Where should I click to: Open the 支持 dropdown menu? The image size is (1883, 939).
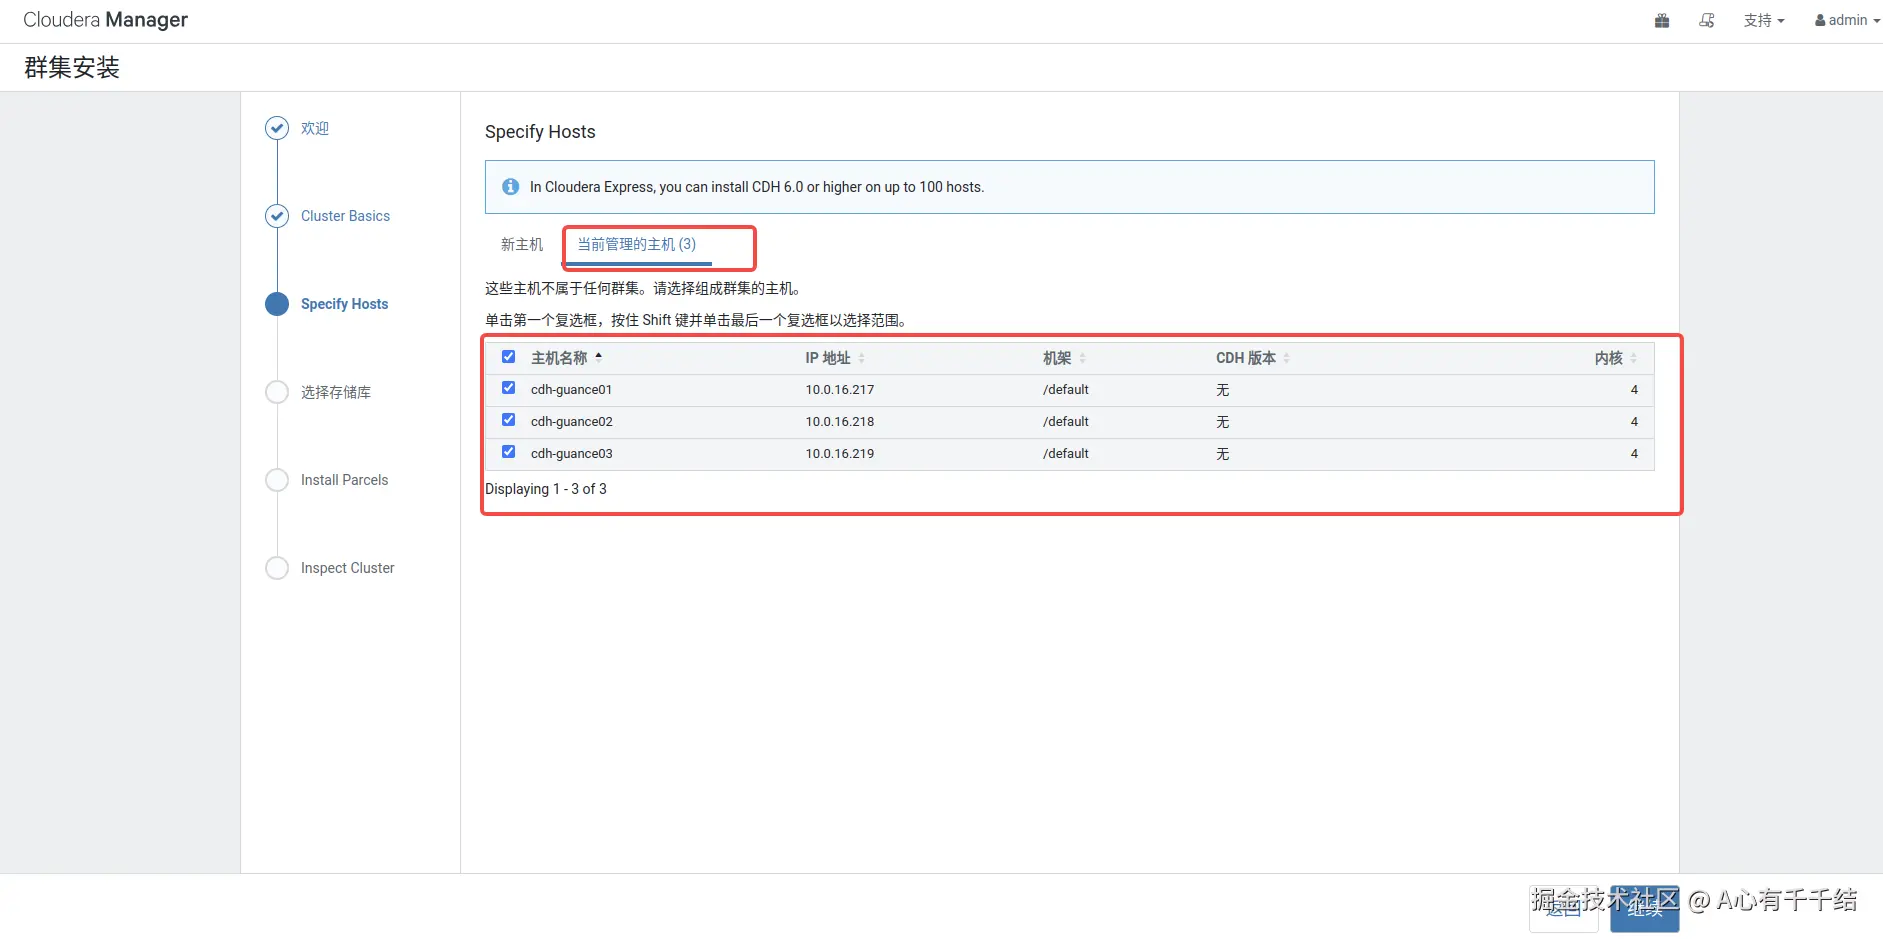click(x=1764, y=20)
